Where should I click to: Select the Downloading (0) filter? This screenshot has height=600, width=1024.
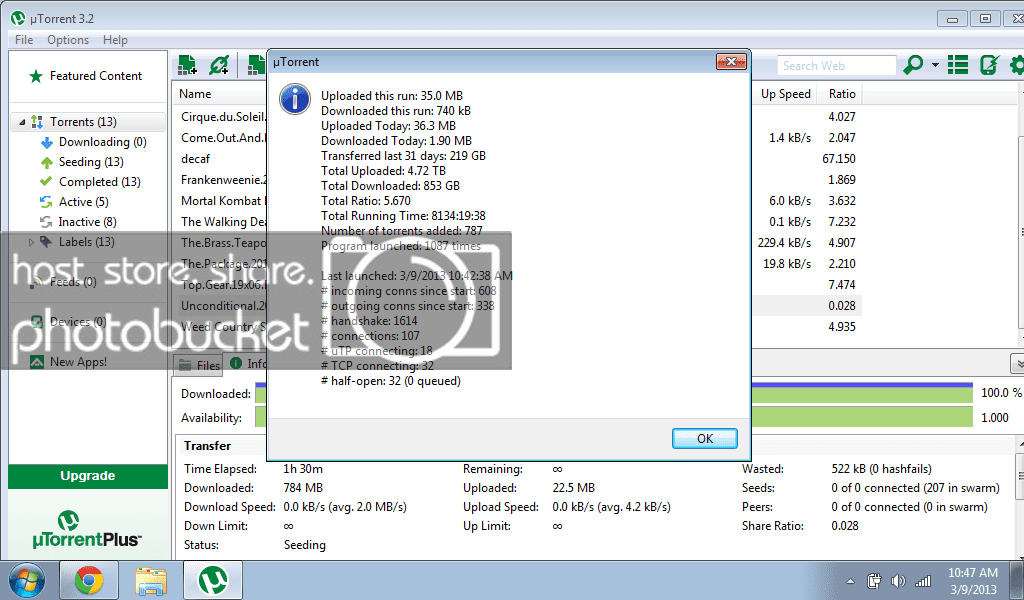pos(103,142)
